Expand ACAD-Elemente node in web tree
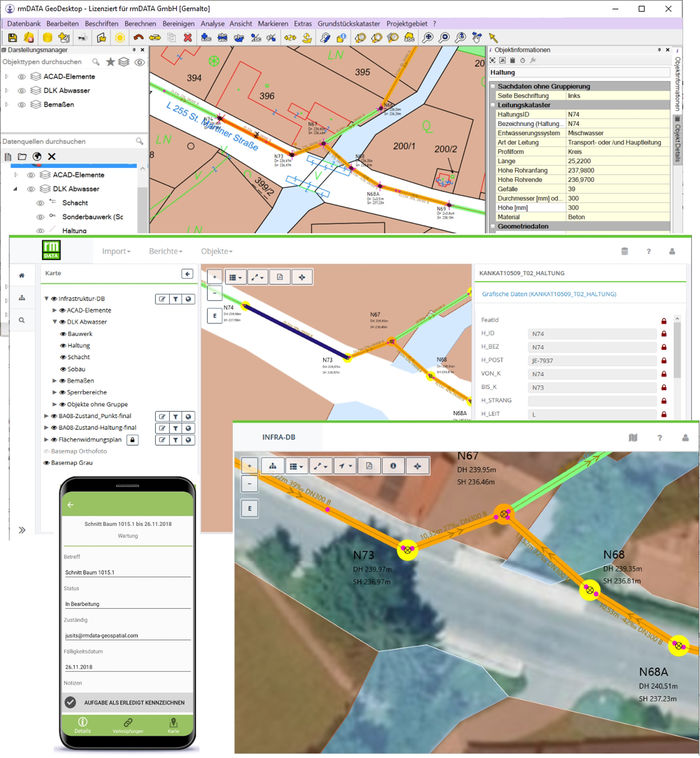The width and height of the screenshot is (700, 758). coord(55,310)
